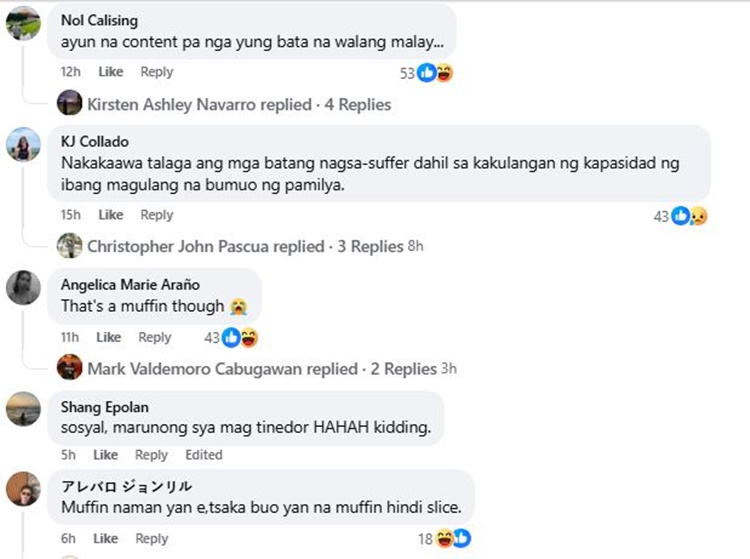Open the 12h timestamp on Nol's comment
The image size is (750, 559).
click(x=70, y=72)
